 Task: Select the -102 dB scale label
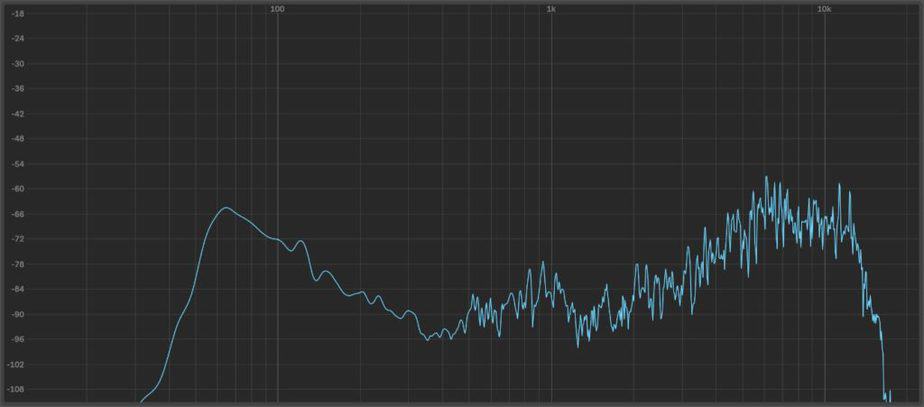[x=17, y=364]
